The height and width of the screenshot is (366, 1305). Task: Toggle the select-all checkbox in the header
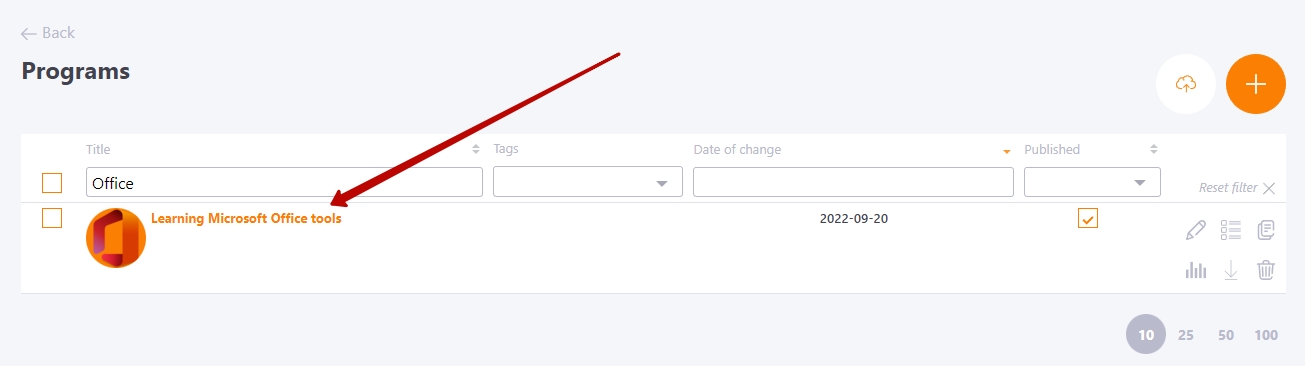[52, 183]
